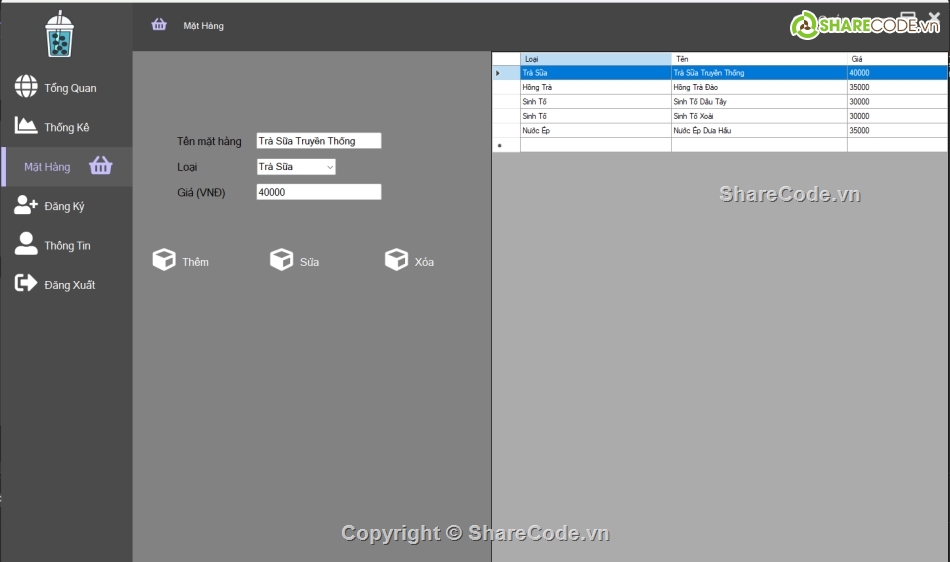The width and height of the screenshot is (950, 562).
Task: Click the logout icon beside Đăng Xuất
Action: (x=26, y=284)
